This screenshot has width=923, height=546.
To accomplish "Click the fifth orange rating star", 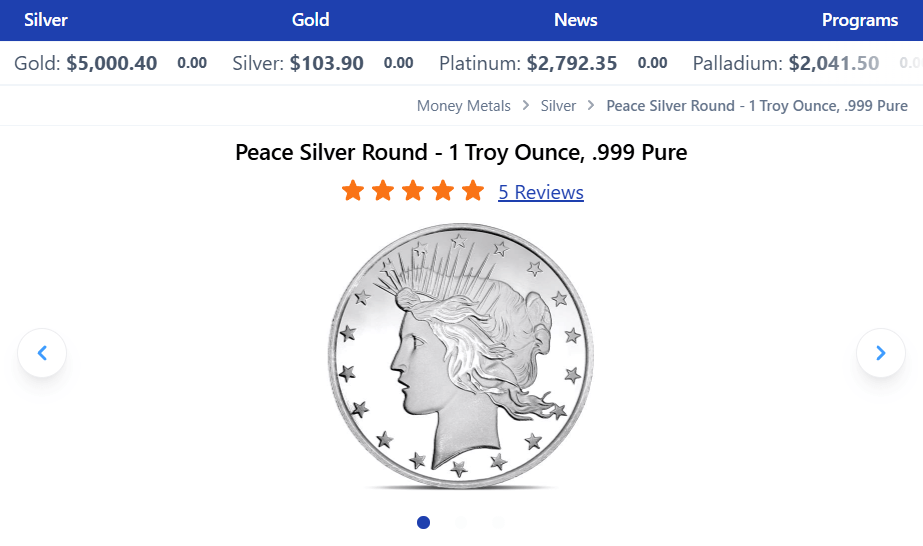I will tap(473, 191).
